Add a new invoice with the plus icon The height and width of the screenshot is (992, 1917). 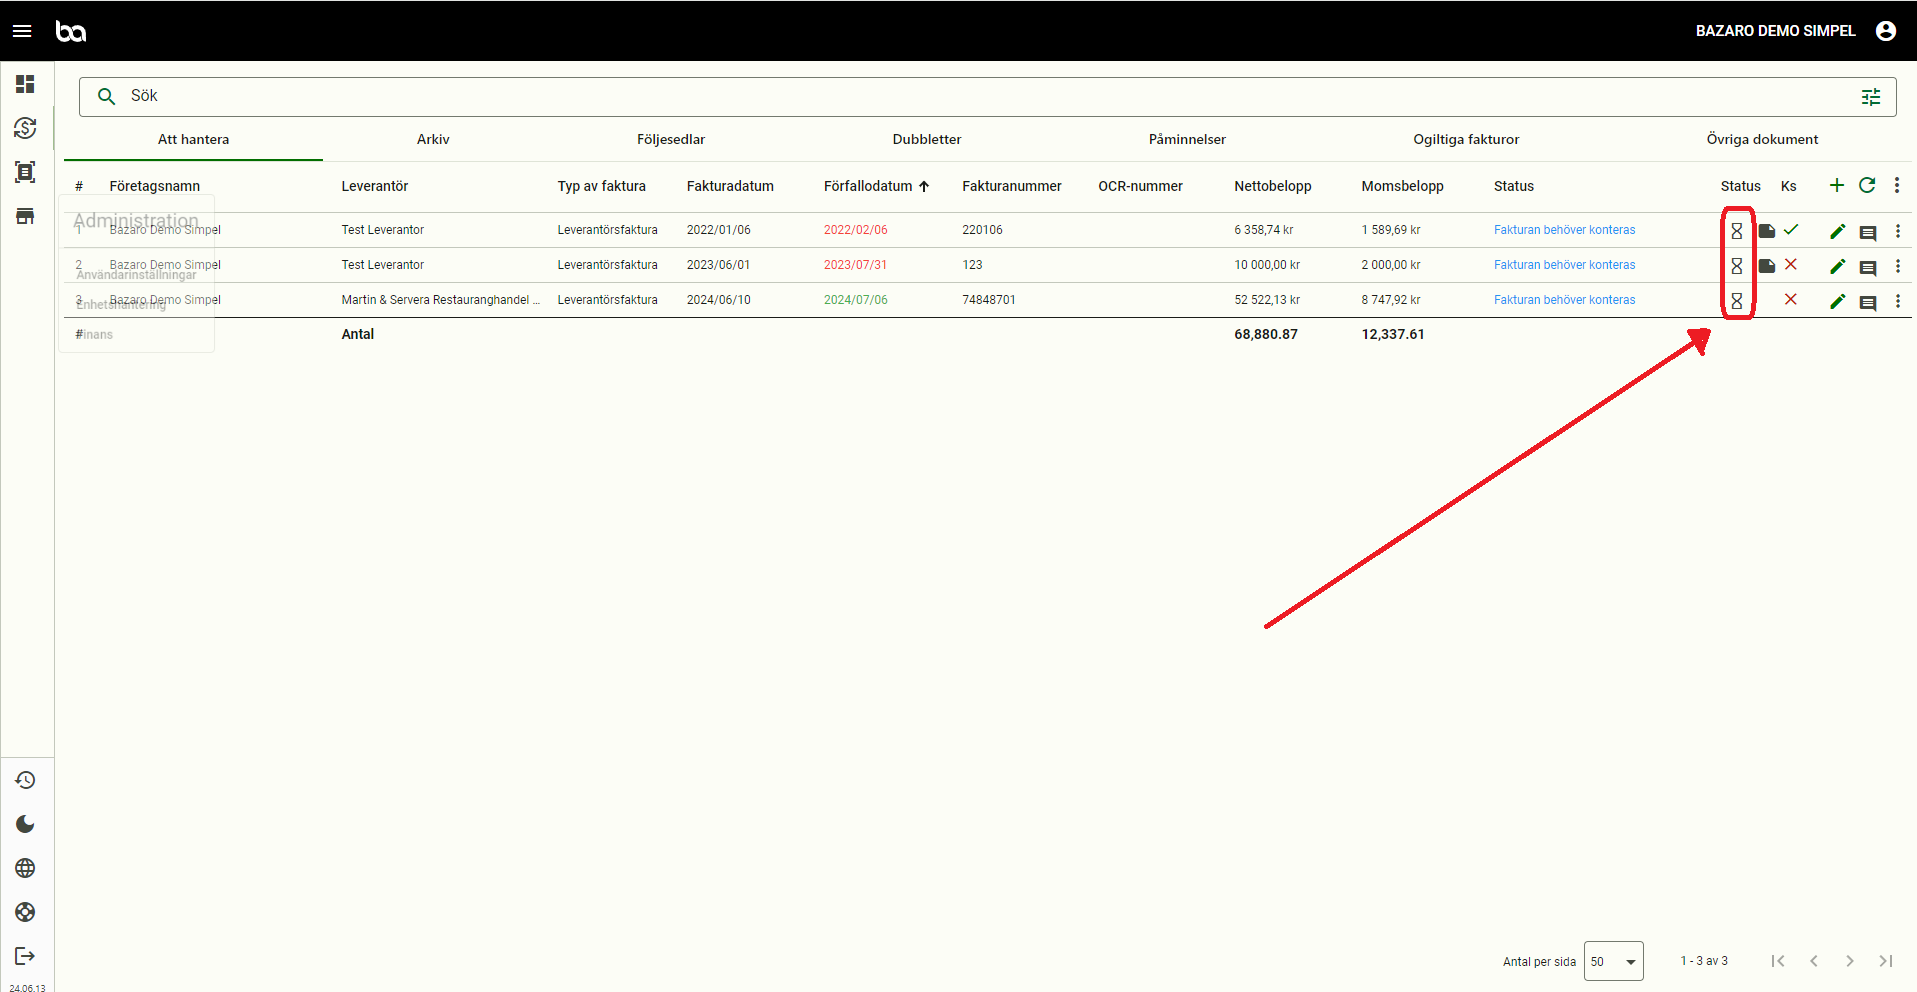click(x=1837, y=185)
